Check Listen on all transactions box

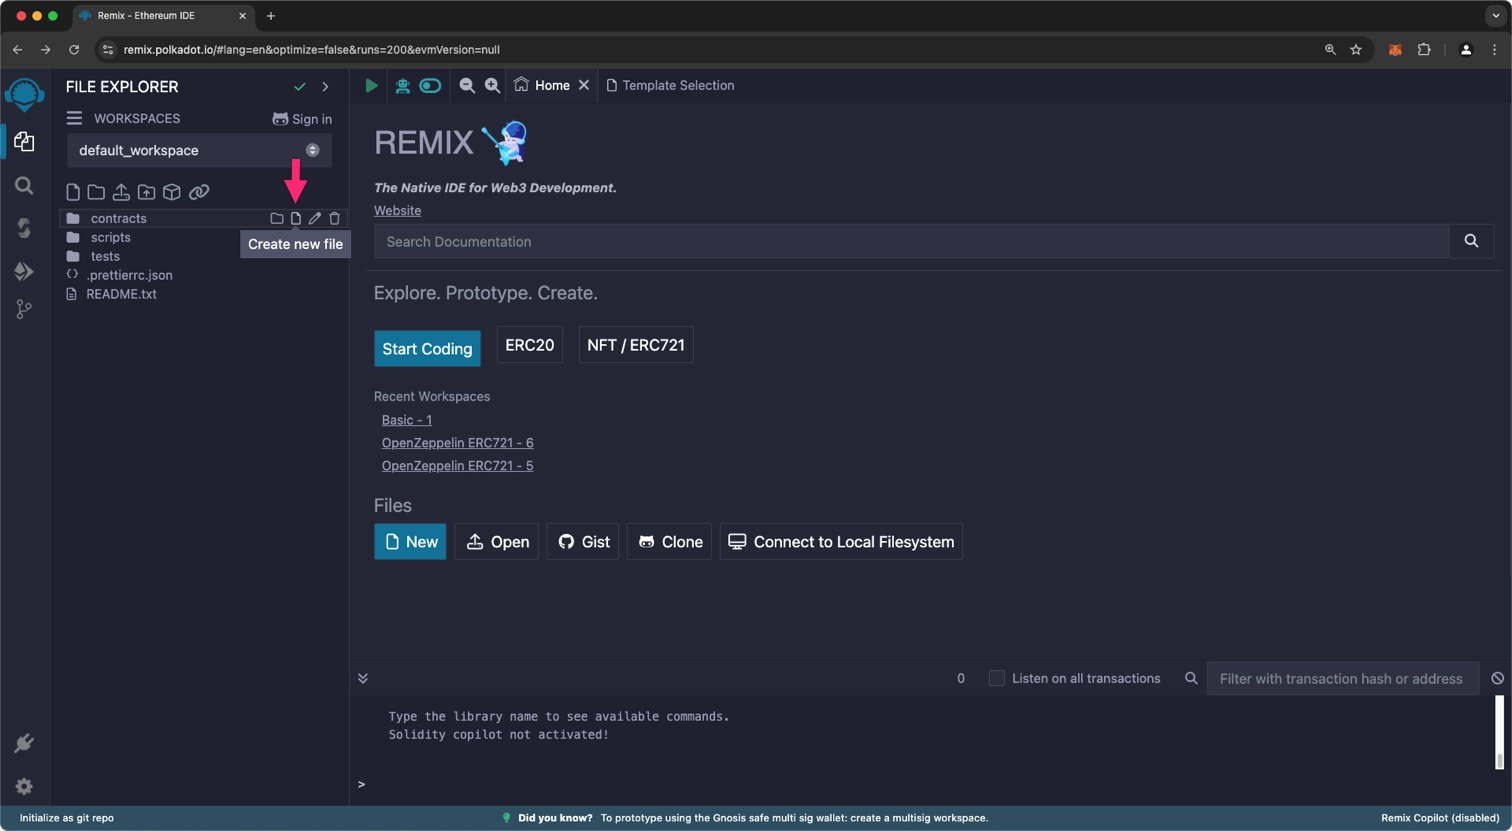(997, 678)
